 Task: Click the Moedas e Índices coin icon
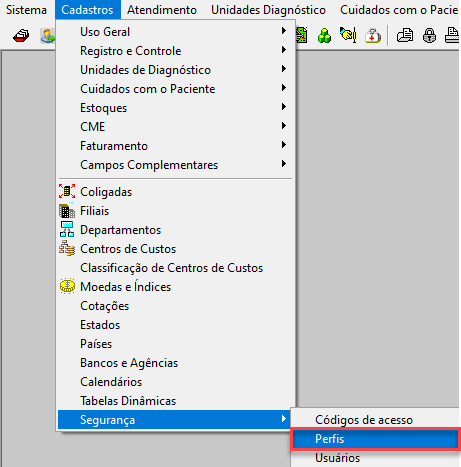pyautogui.click(x=67, y=286)
